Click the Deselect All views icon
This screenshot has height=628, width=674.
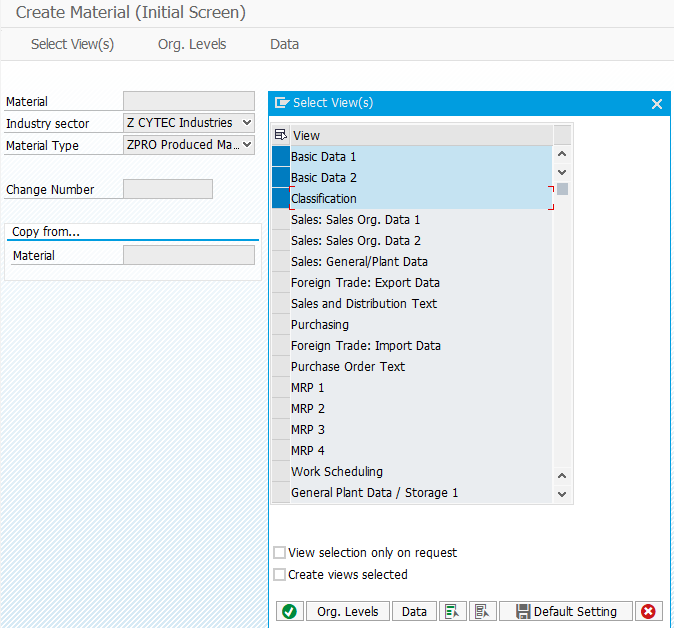click(482, 611)
